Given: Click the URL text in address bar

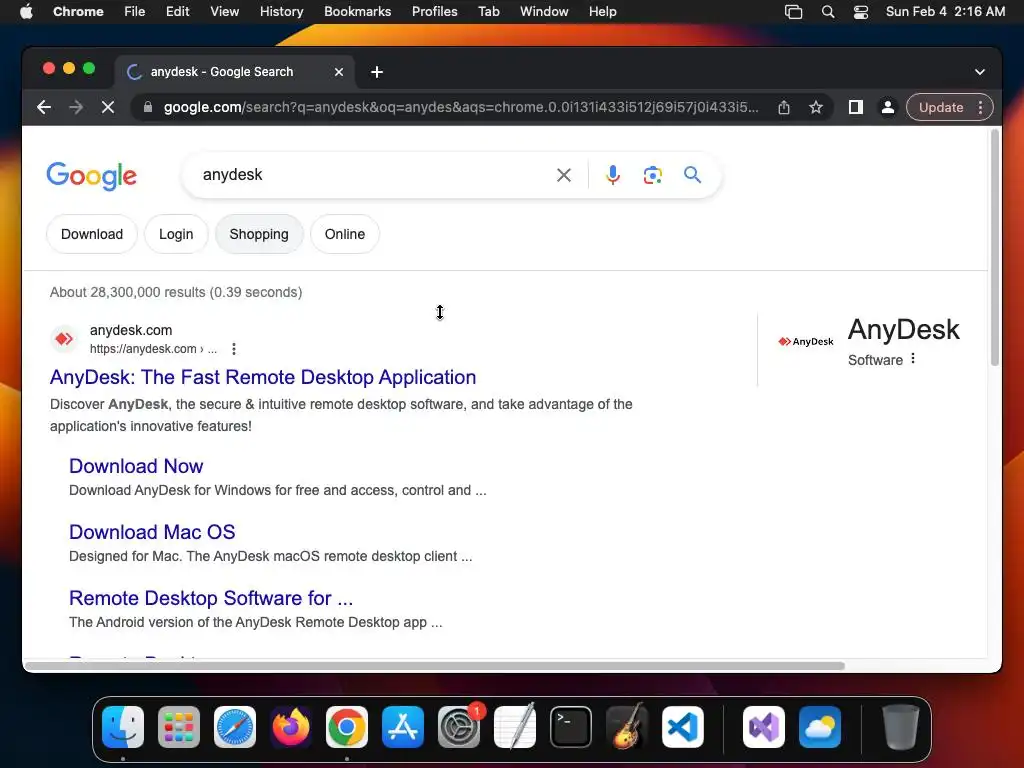Looking at the screenshot, I should click(461, 107).
